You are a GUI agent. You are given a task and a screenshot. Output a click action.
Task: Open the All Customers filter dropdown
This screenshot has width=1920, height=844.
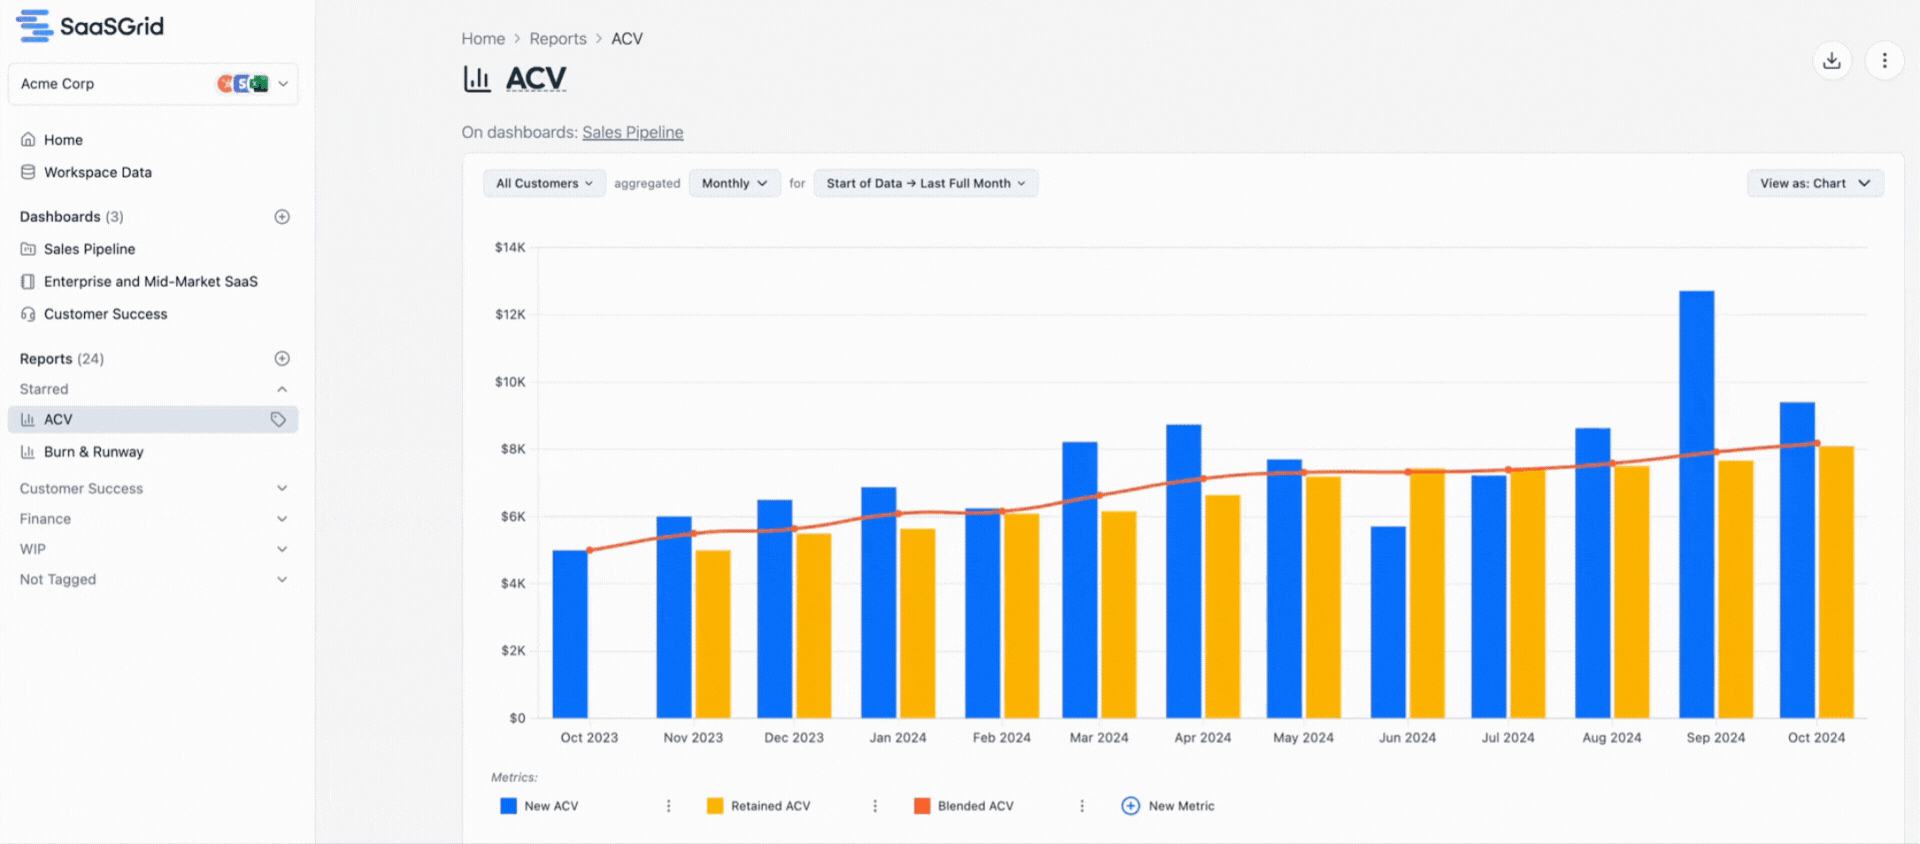click(544, 184)
